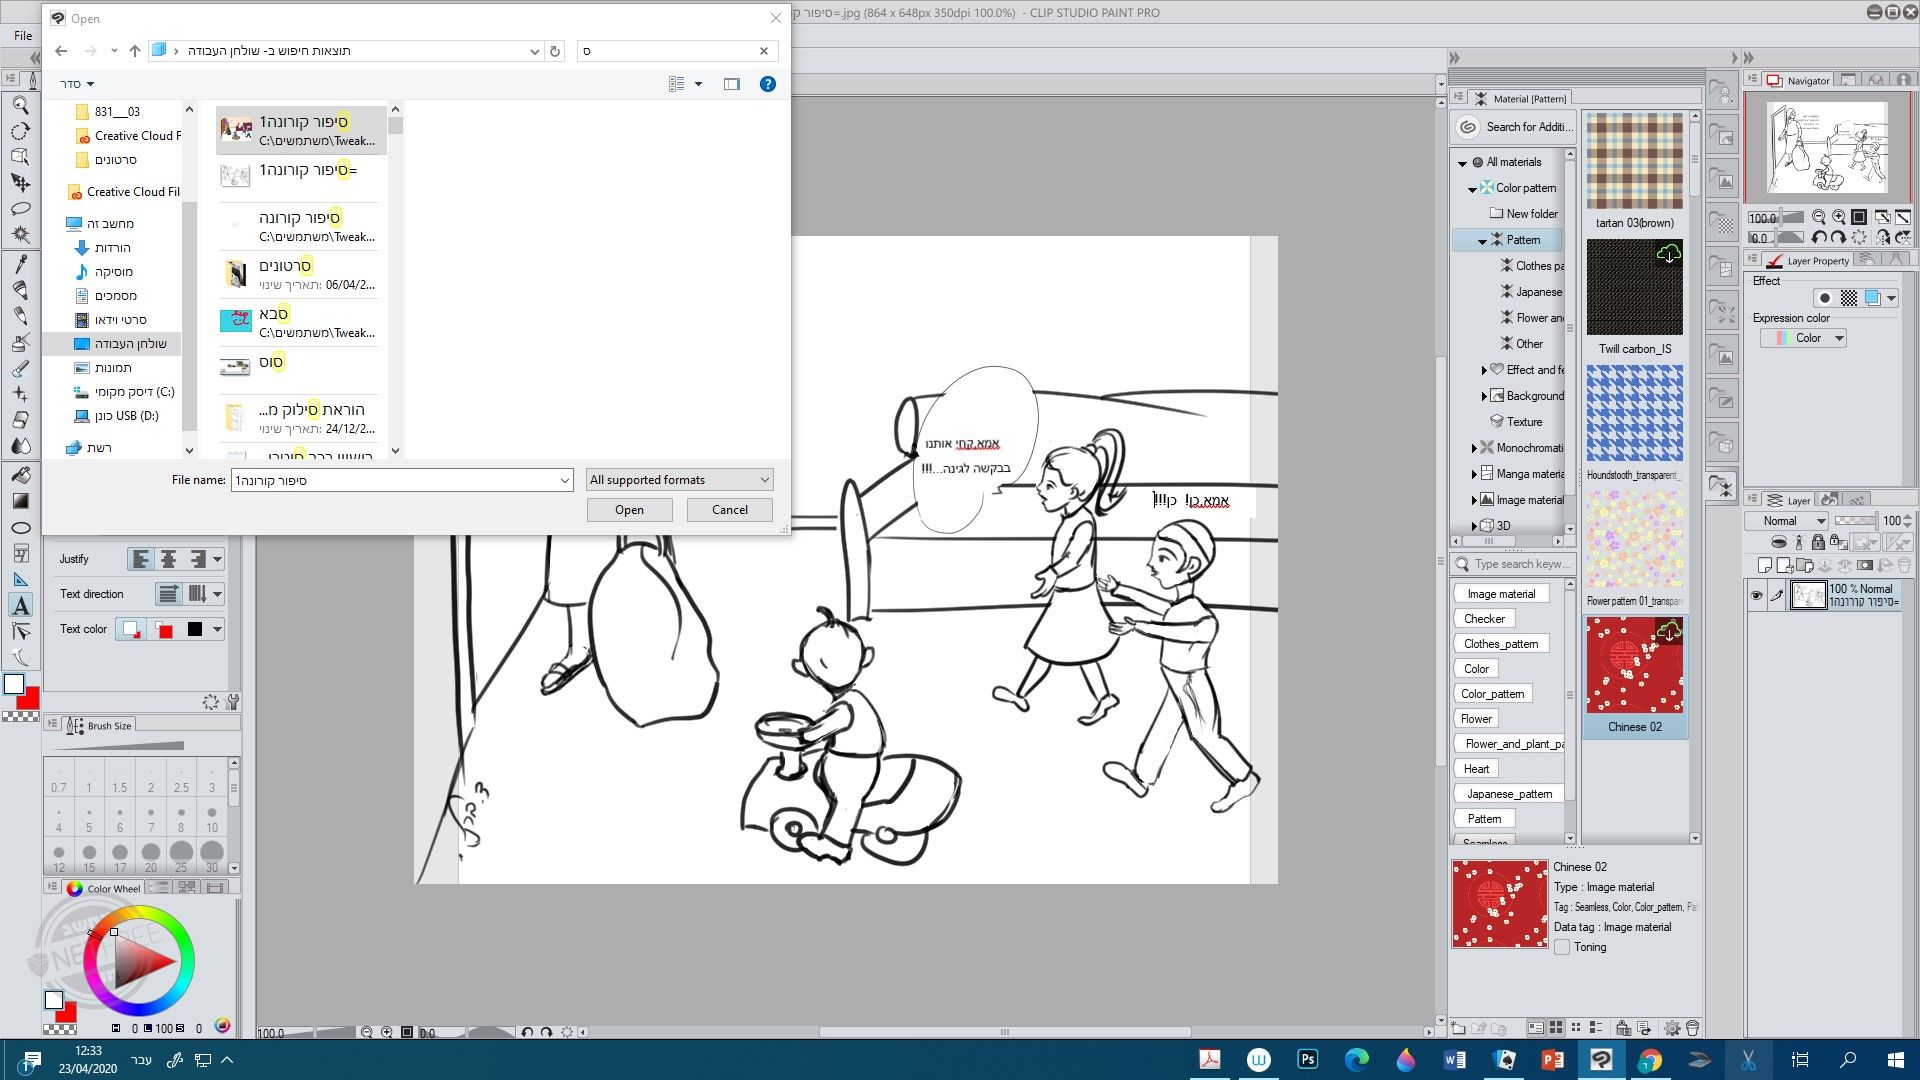
Task: Select the black text color swatch
Action: [x=195, y=629]
